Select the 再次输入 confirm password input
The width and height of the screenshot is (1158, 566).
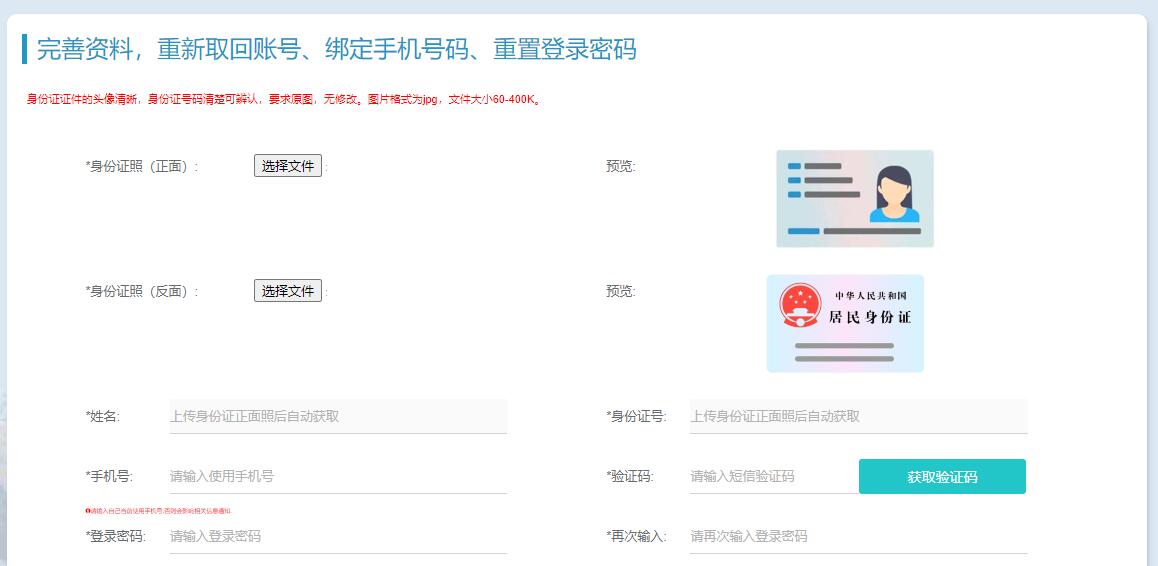pos(858,536)
